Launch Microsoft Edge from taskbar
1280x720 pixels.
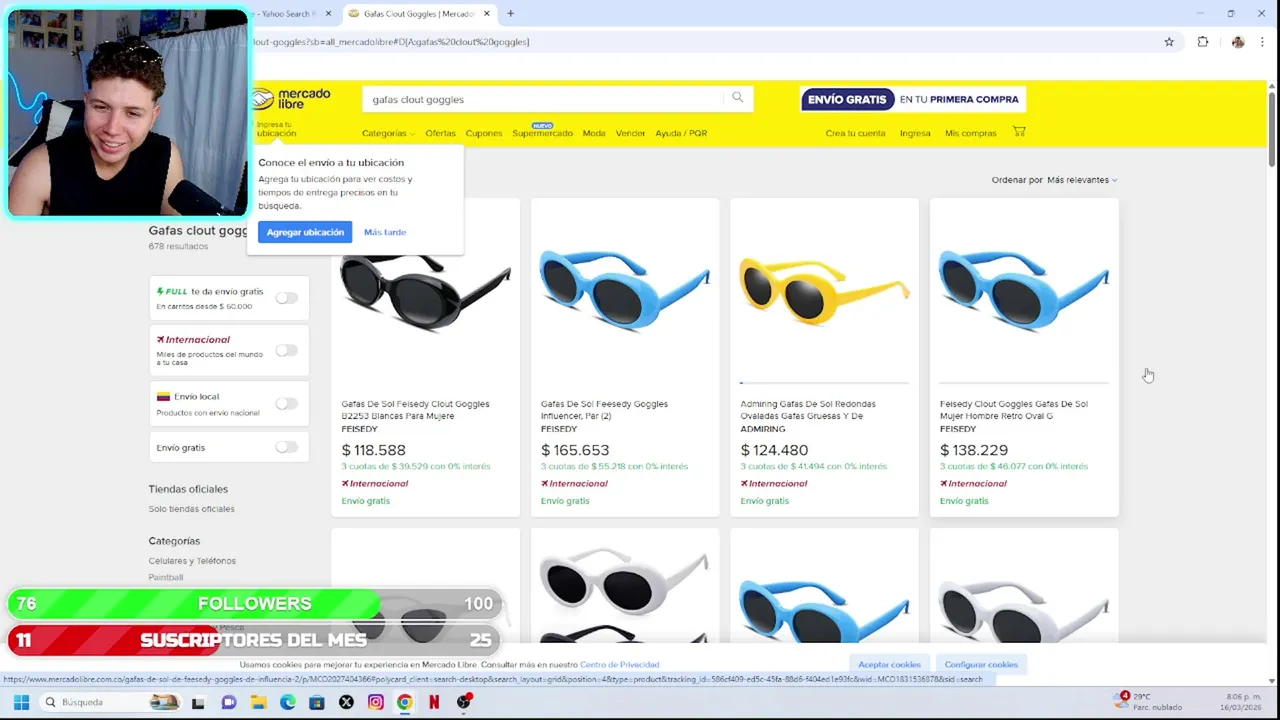click(288, 703)
